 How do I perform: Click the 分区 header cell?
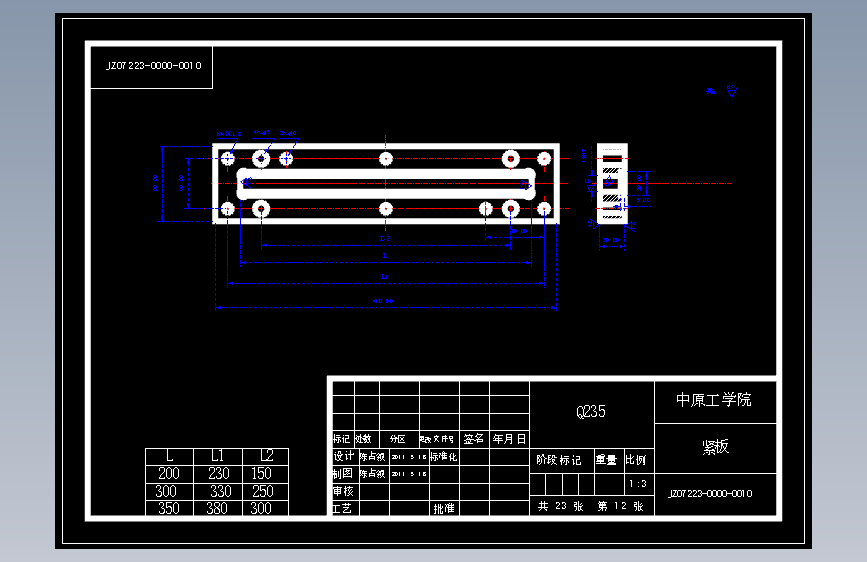pyautogui.click(x=398, y=439)
